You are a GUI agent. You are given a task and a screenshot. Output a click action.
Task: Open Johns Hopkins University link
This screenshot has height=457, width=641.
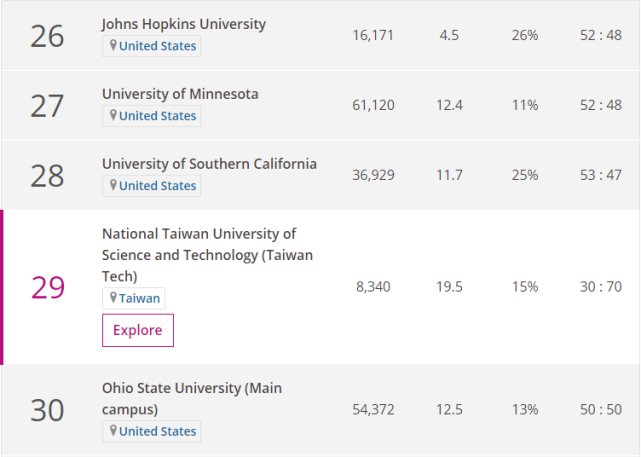[184, 23]
